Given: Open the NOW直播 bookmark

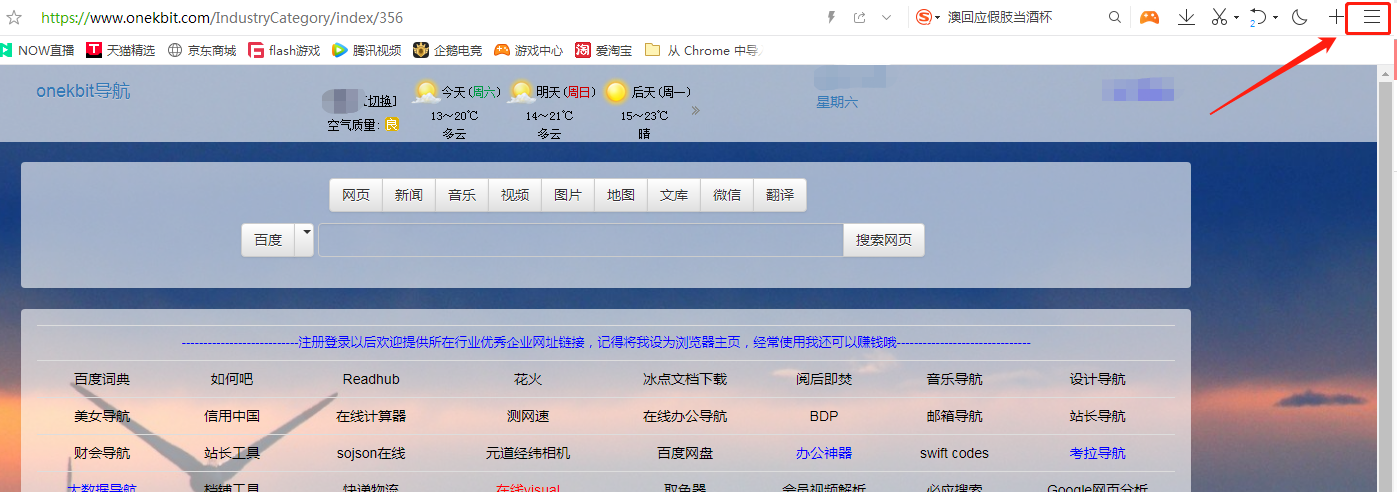Looking at the screenshot, I should (x=37, y=50).
